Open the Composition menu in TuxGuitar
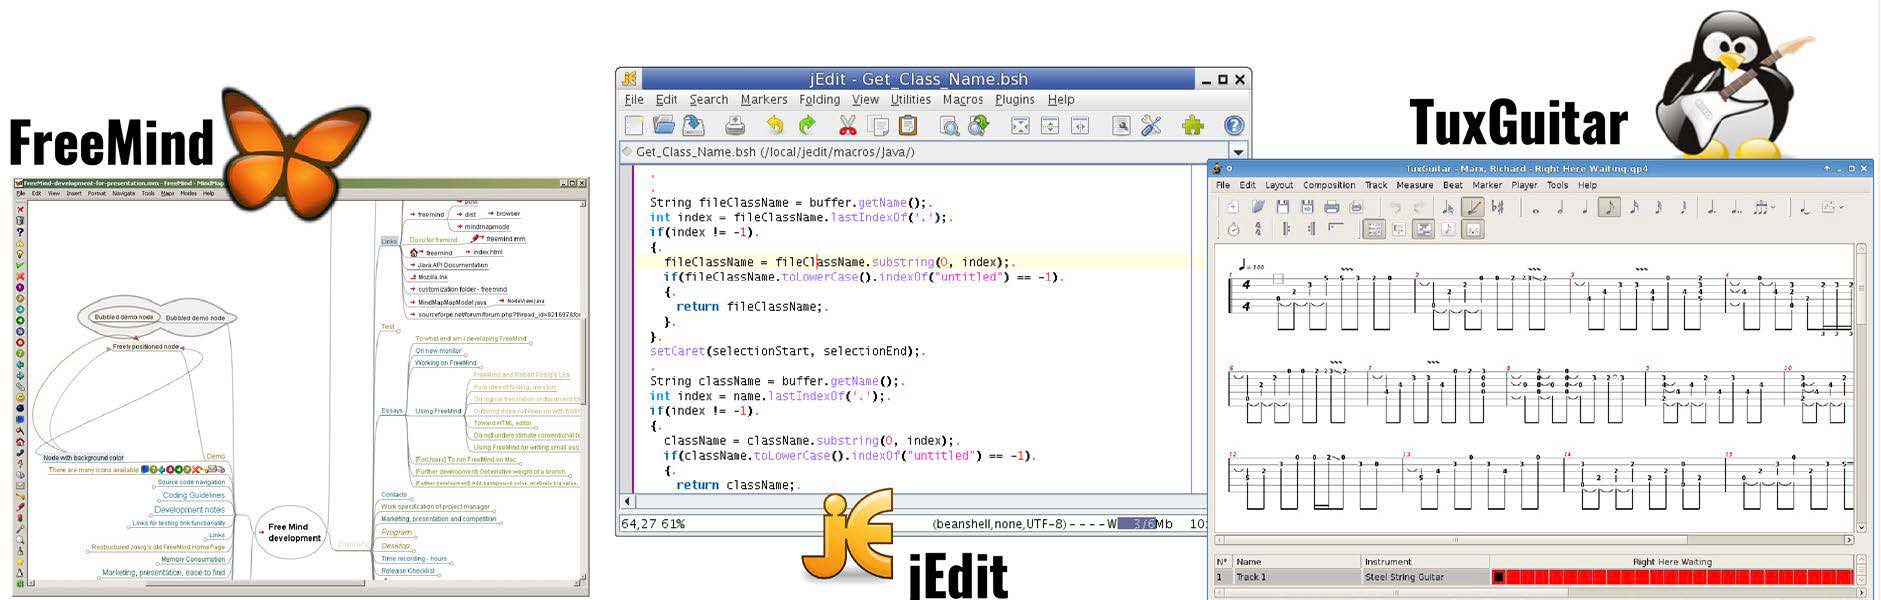The height and width of the screenshot is (600, 1881). pos(1329,185)
